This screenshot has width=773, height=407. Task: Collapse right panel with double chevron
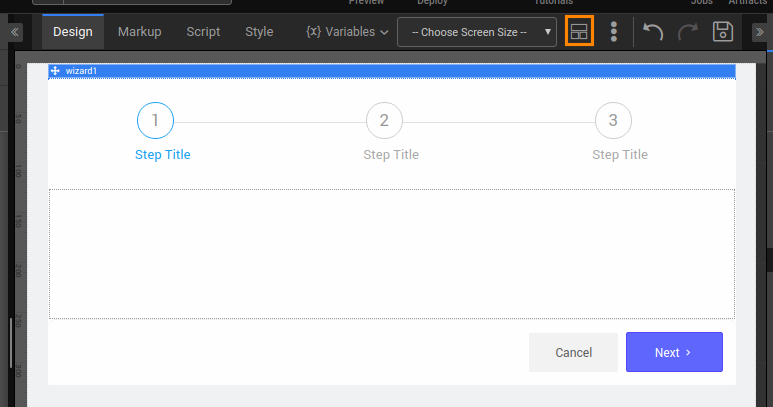(759, 32)
